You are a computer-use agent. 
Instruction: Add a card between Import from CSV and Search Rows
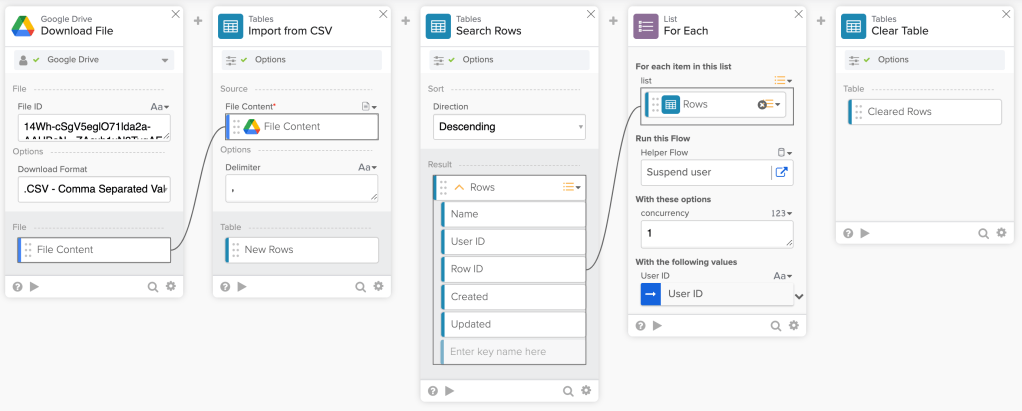click(405, 21)
